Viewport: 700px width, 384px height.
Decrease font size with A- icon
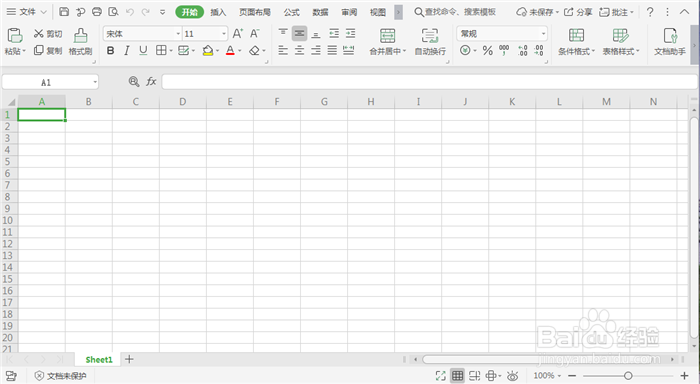coord(254,33)
